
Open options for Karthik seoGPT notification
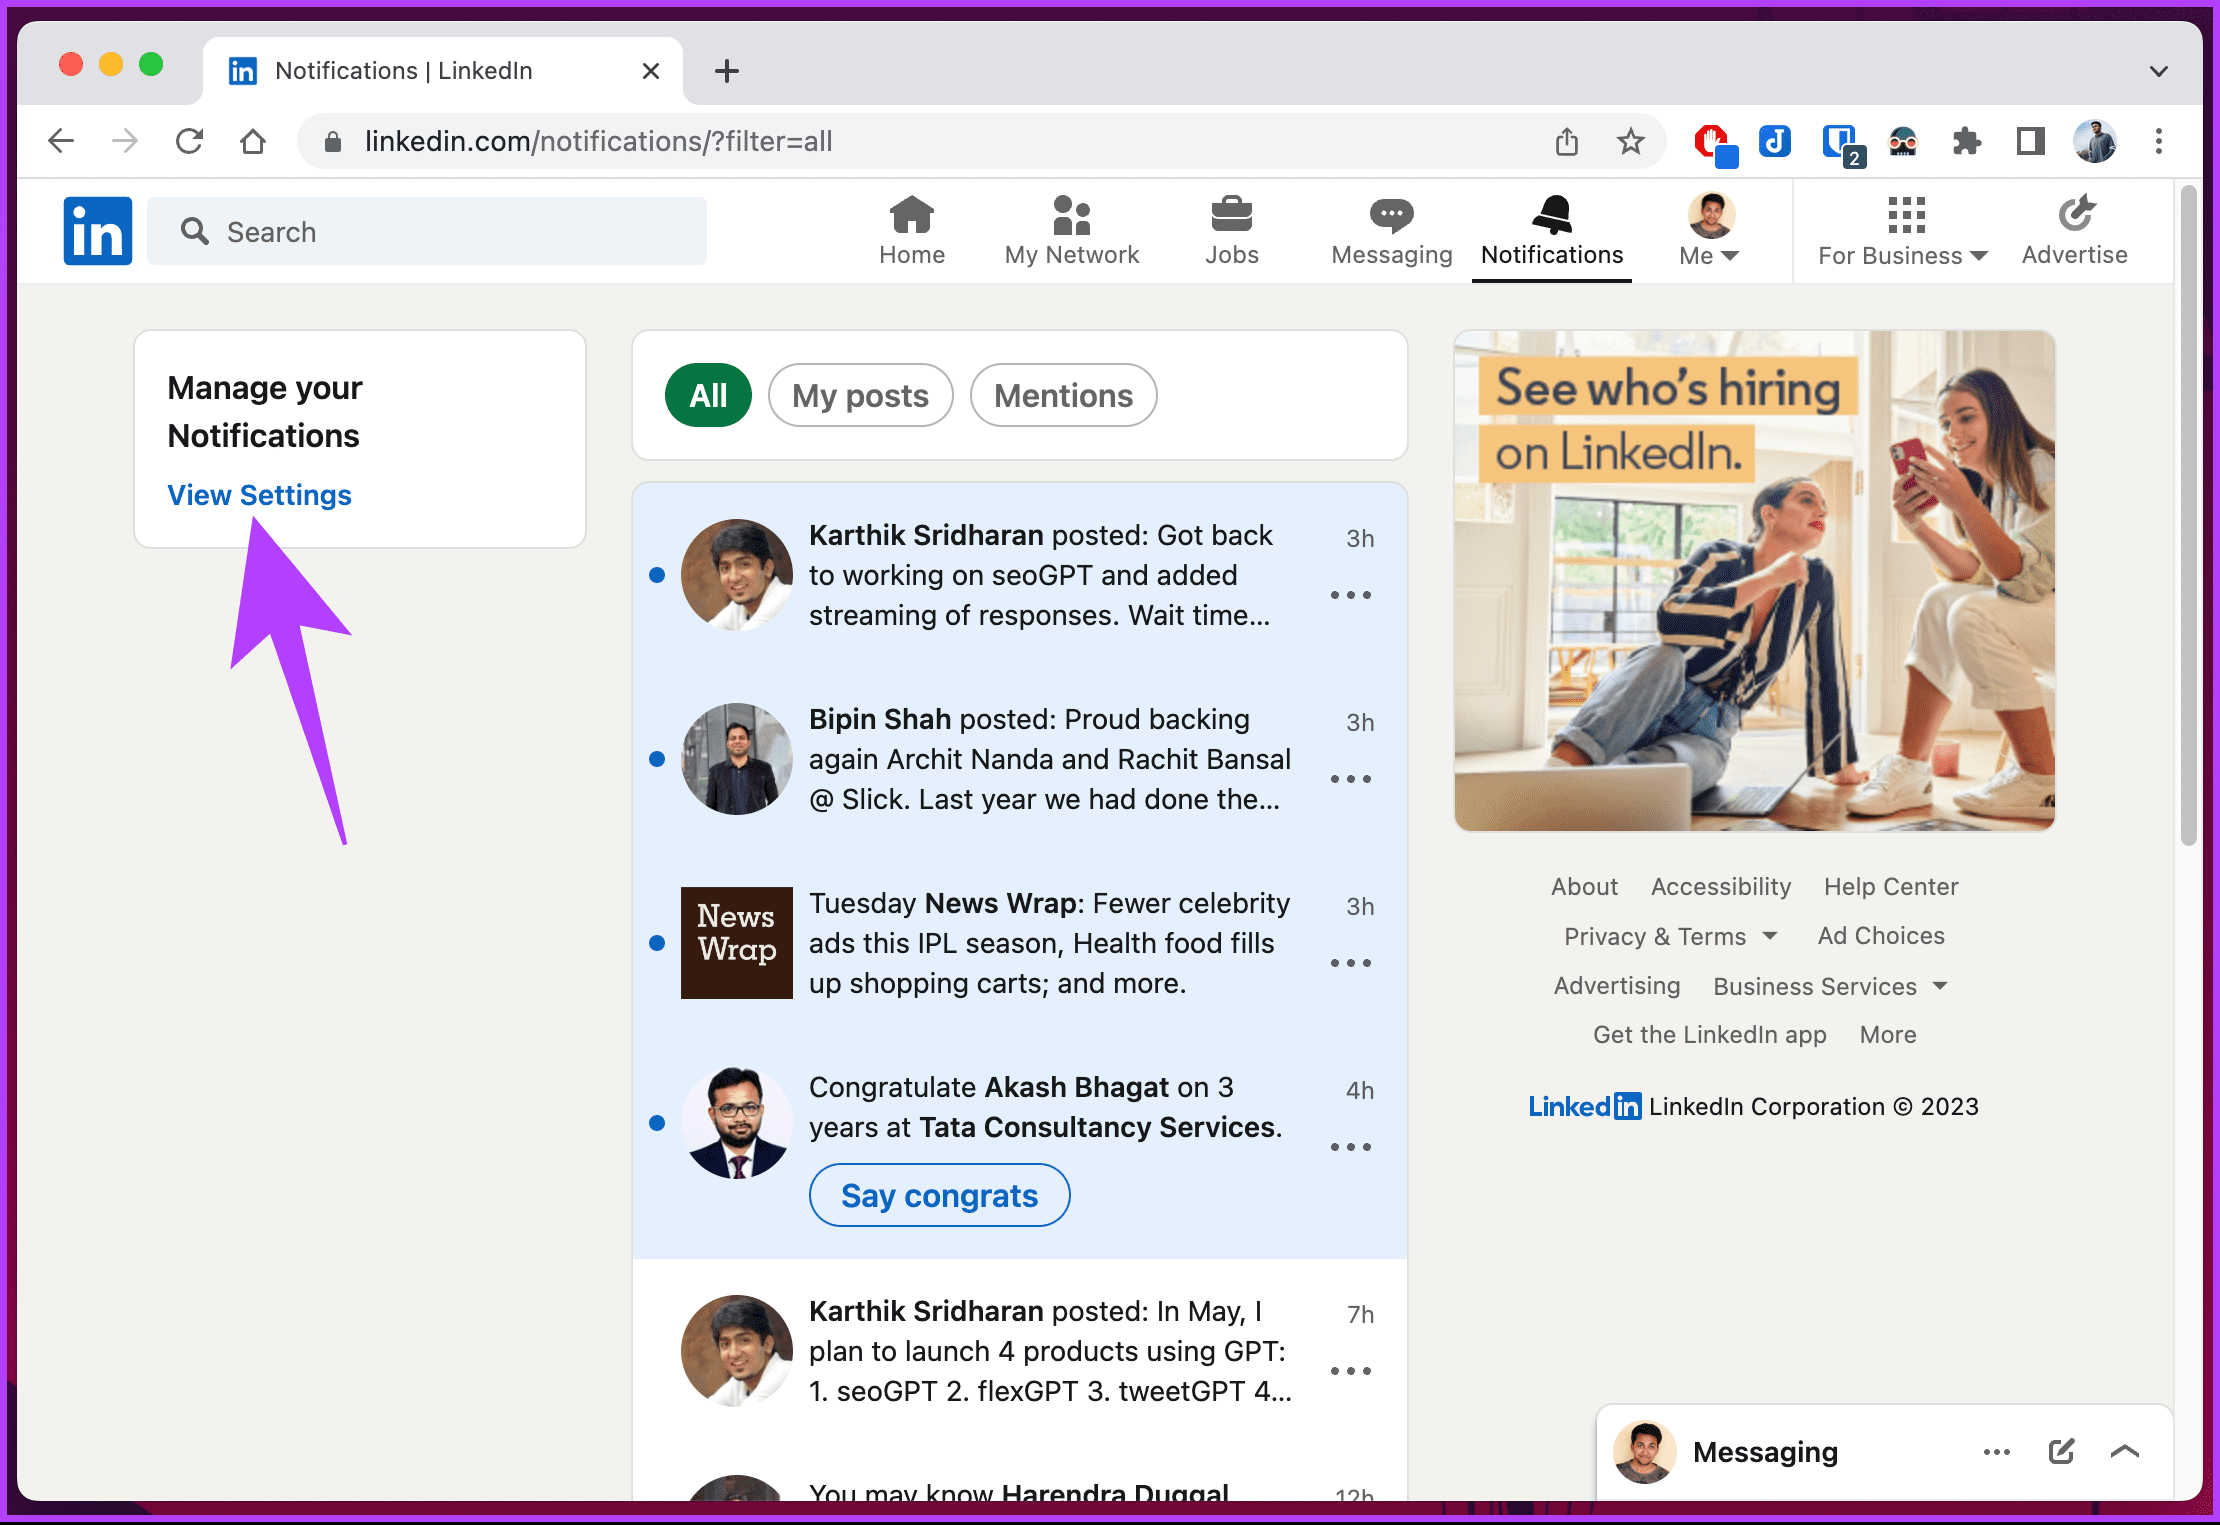pyautogui.click(x=1351, y=595)
